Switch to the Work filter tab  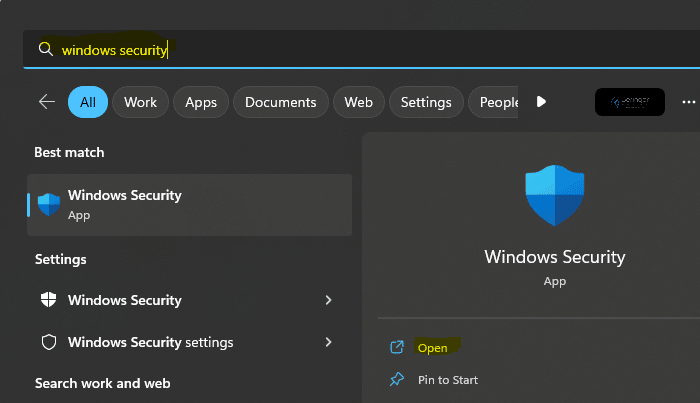141,102
